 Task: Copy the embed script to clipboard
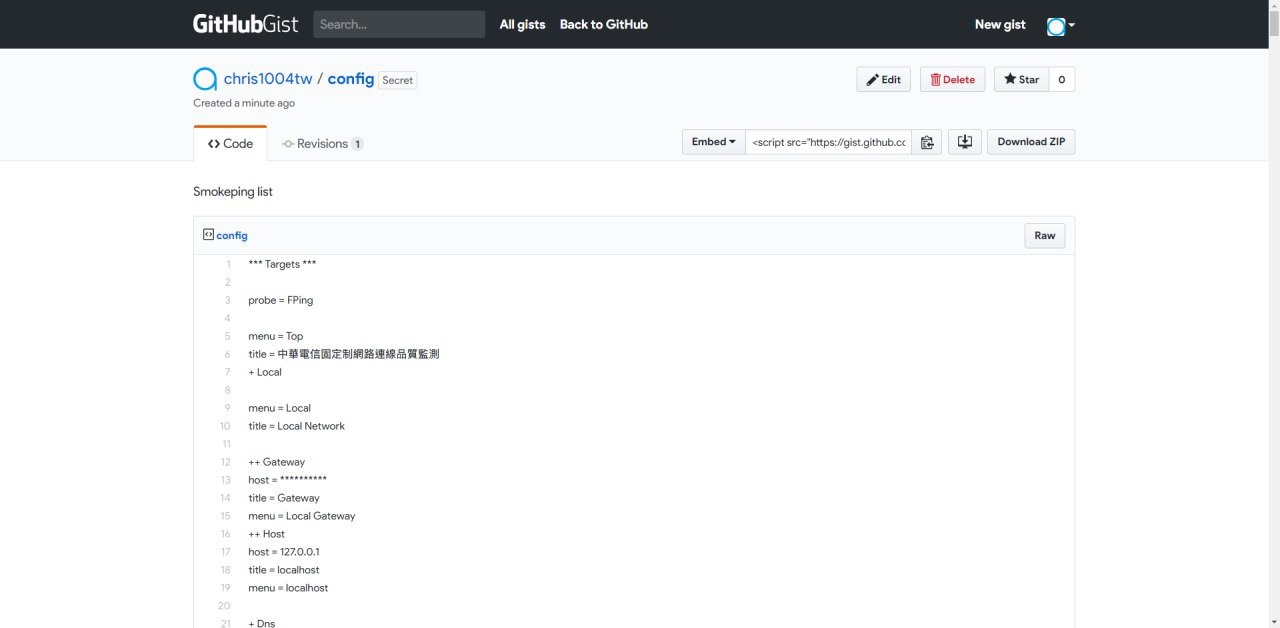927,142
